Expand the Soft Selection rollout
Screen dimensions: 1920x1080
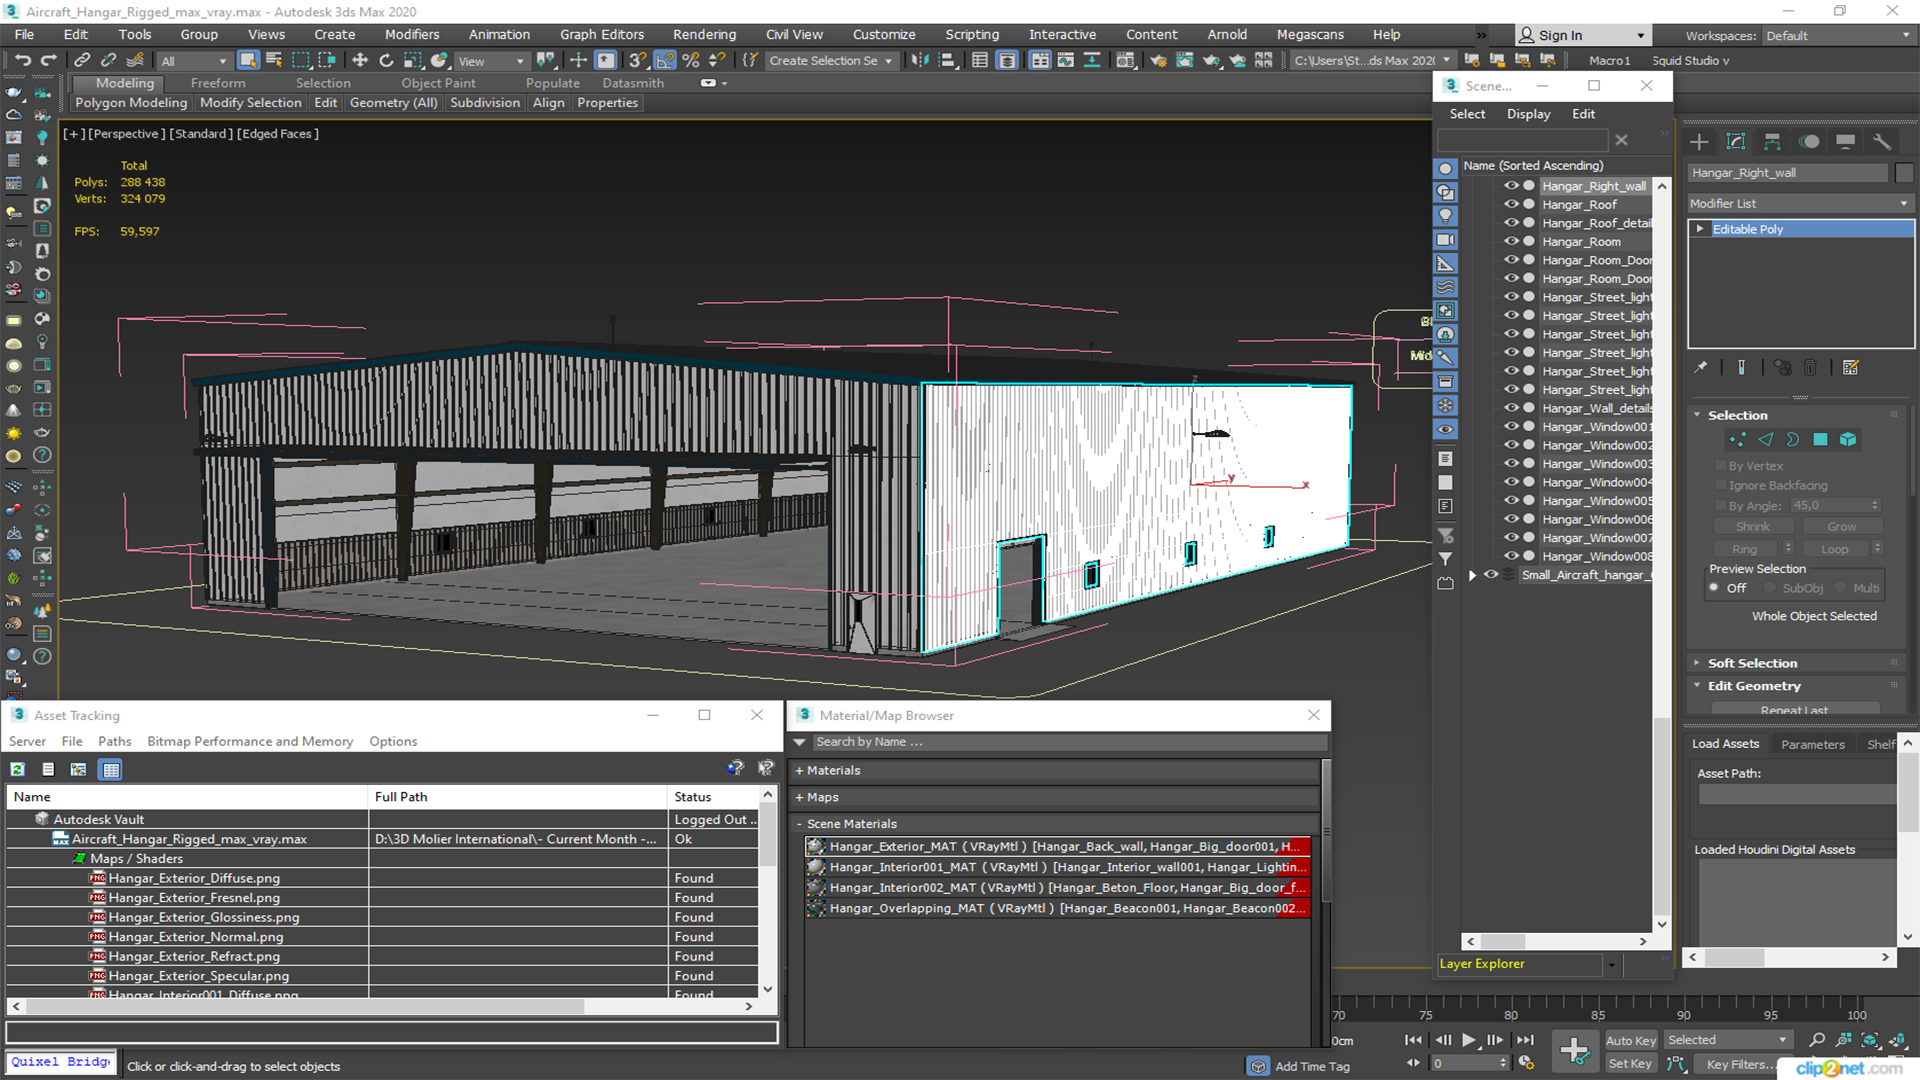point(1752,663)
